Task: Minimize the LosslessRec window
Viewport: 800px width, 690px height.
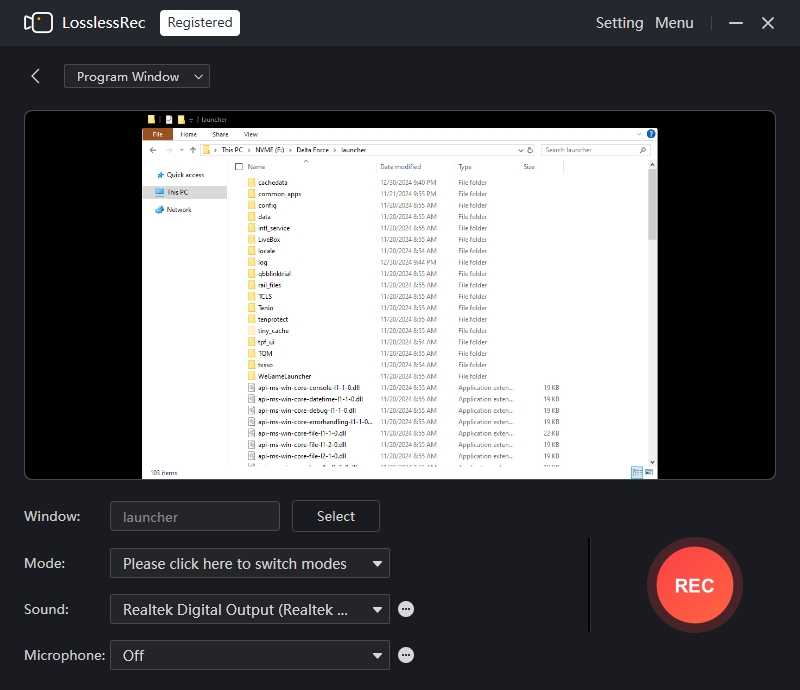Action: pos(736,23)
